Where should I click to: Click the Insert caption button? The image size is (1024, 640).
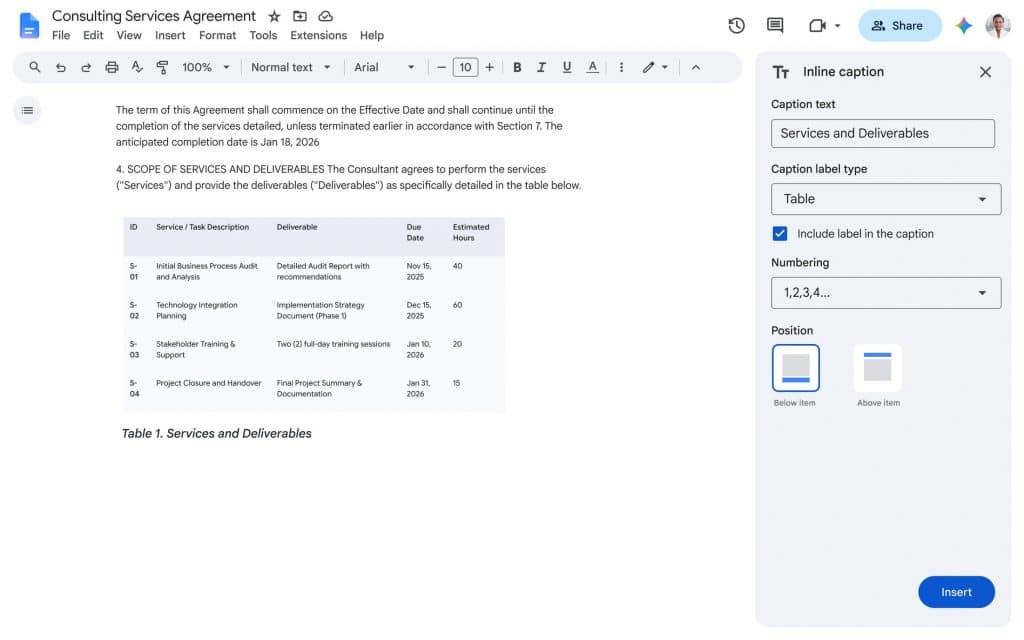tap(955, 592)
